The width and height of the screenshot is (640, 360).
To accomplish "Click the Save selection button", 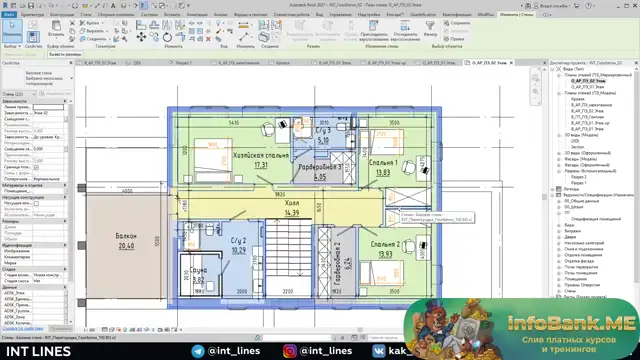I will [x=457, y=23].
